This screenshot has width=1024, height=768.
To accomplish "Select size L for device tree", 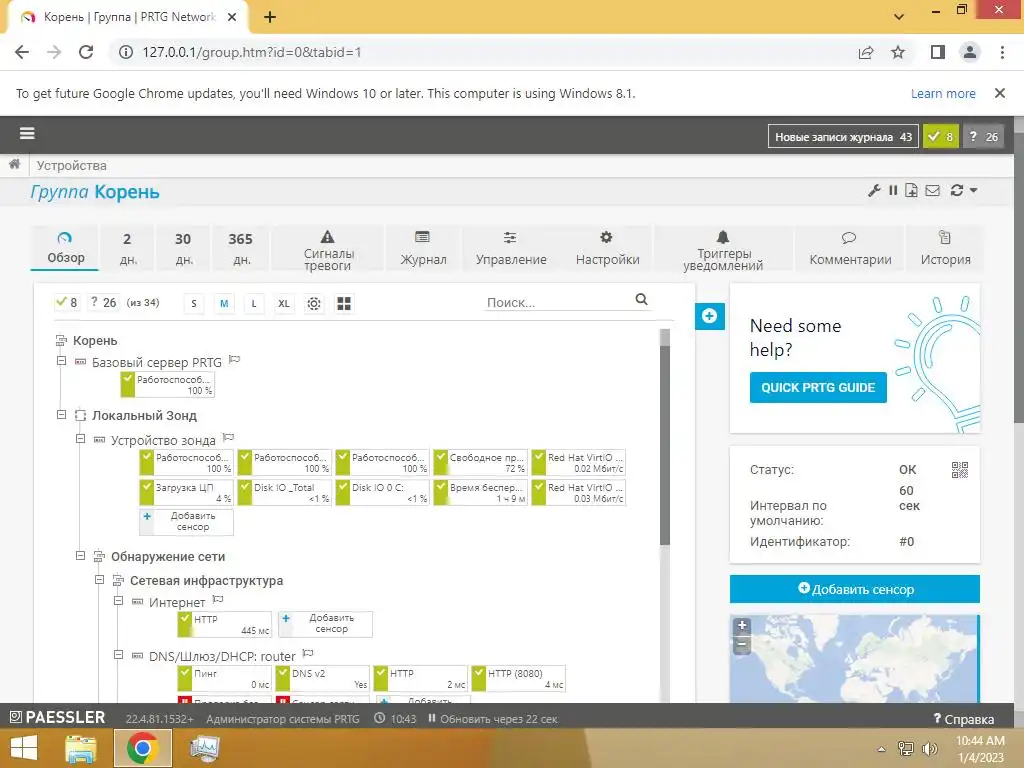I will [x=254, y=304].
